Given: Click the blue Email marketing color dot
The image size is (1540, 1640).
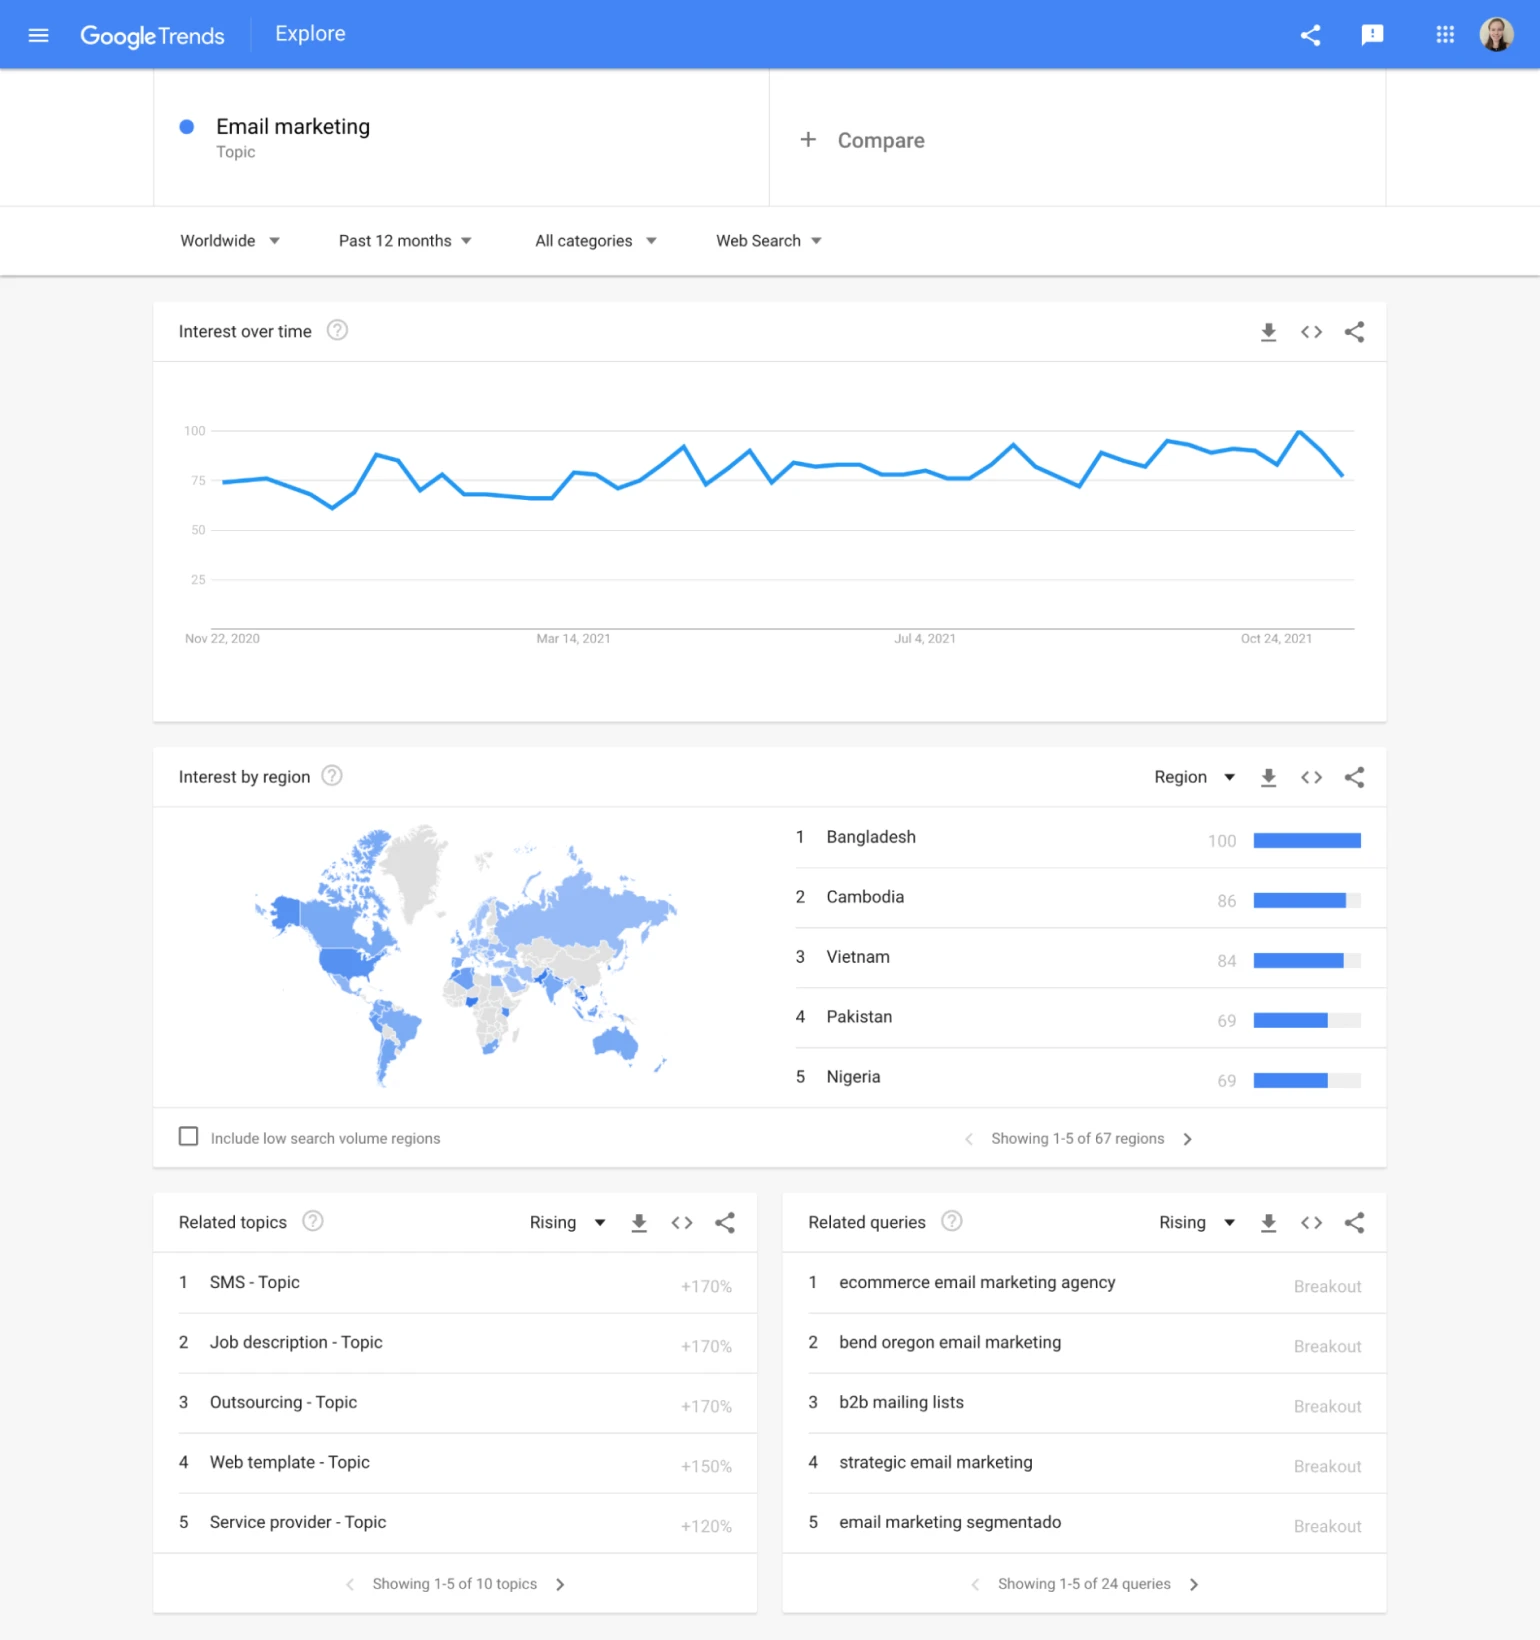Looking at the screenshot, I should point(186,127).
